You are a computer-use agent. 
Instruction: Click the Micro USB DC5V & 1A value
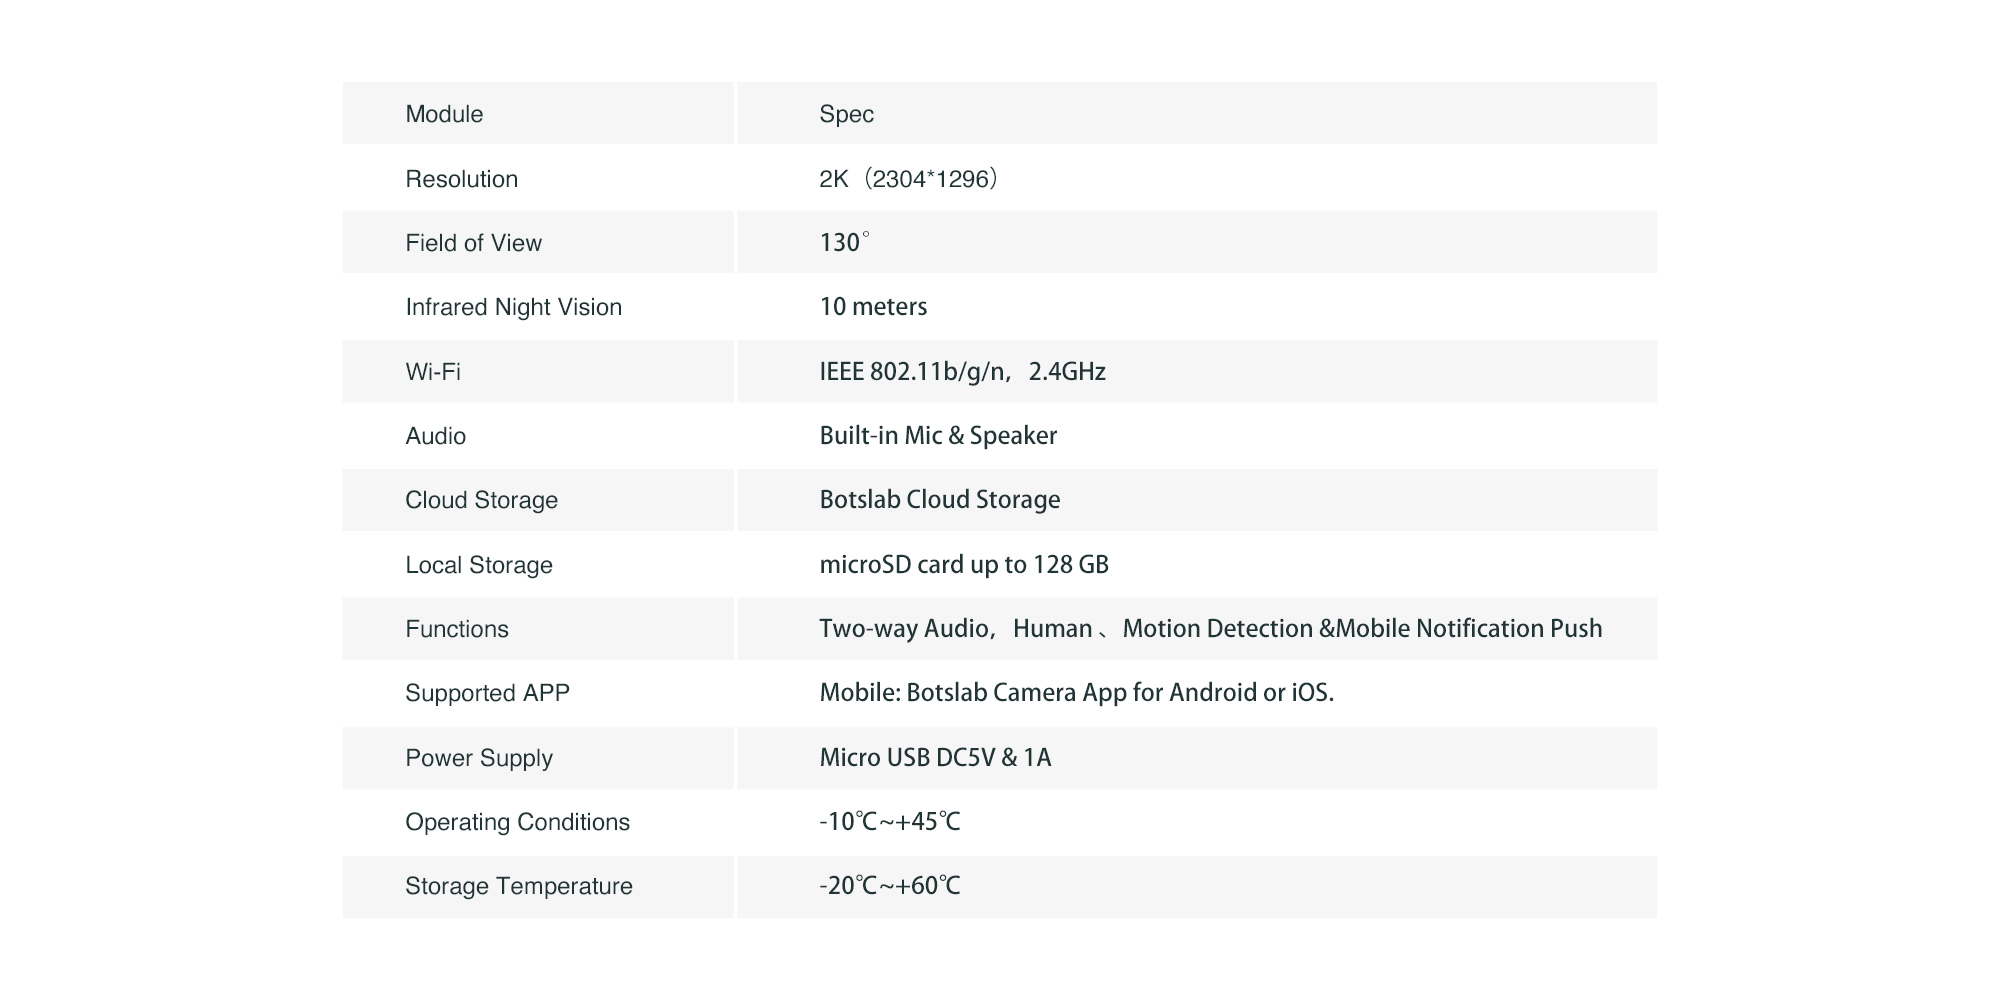[935, 758]
